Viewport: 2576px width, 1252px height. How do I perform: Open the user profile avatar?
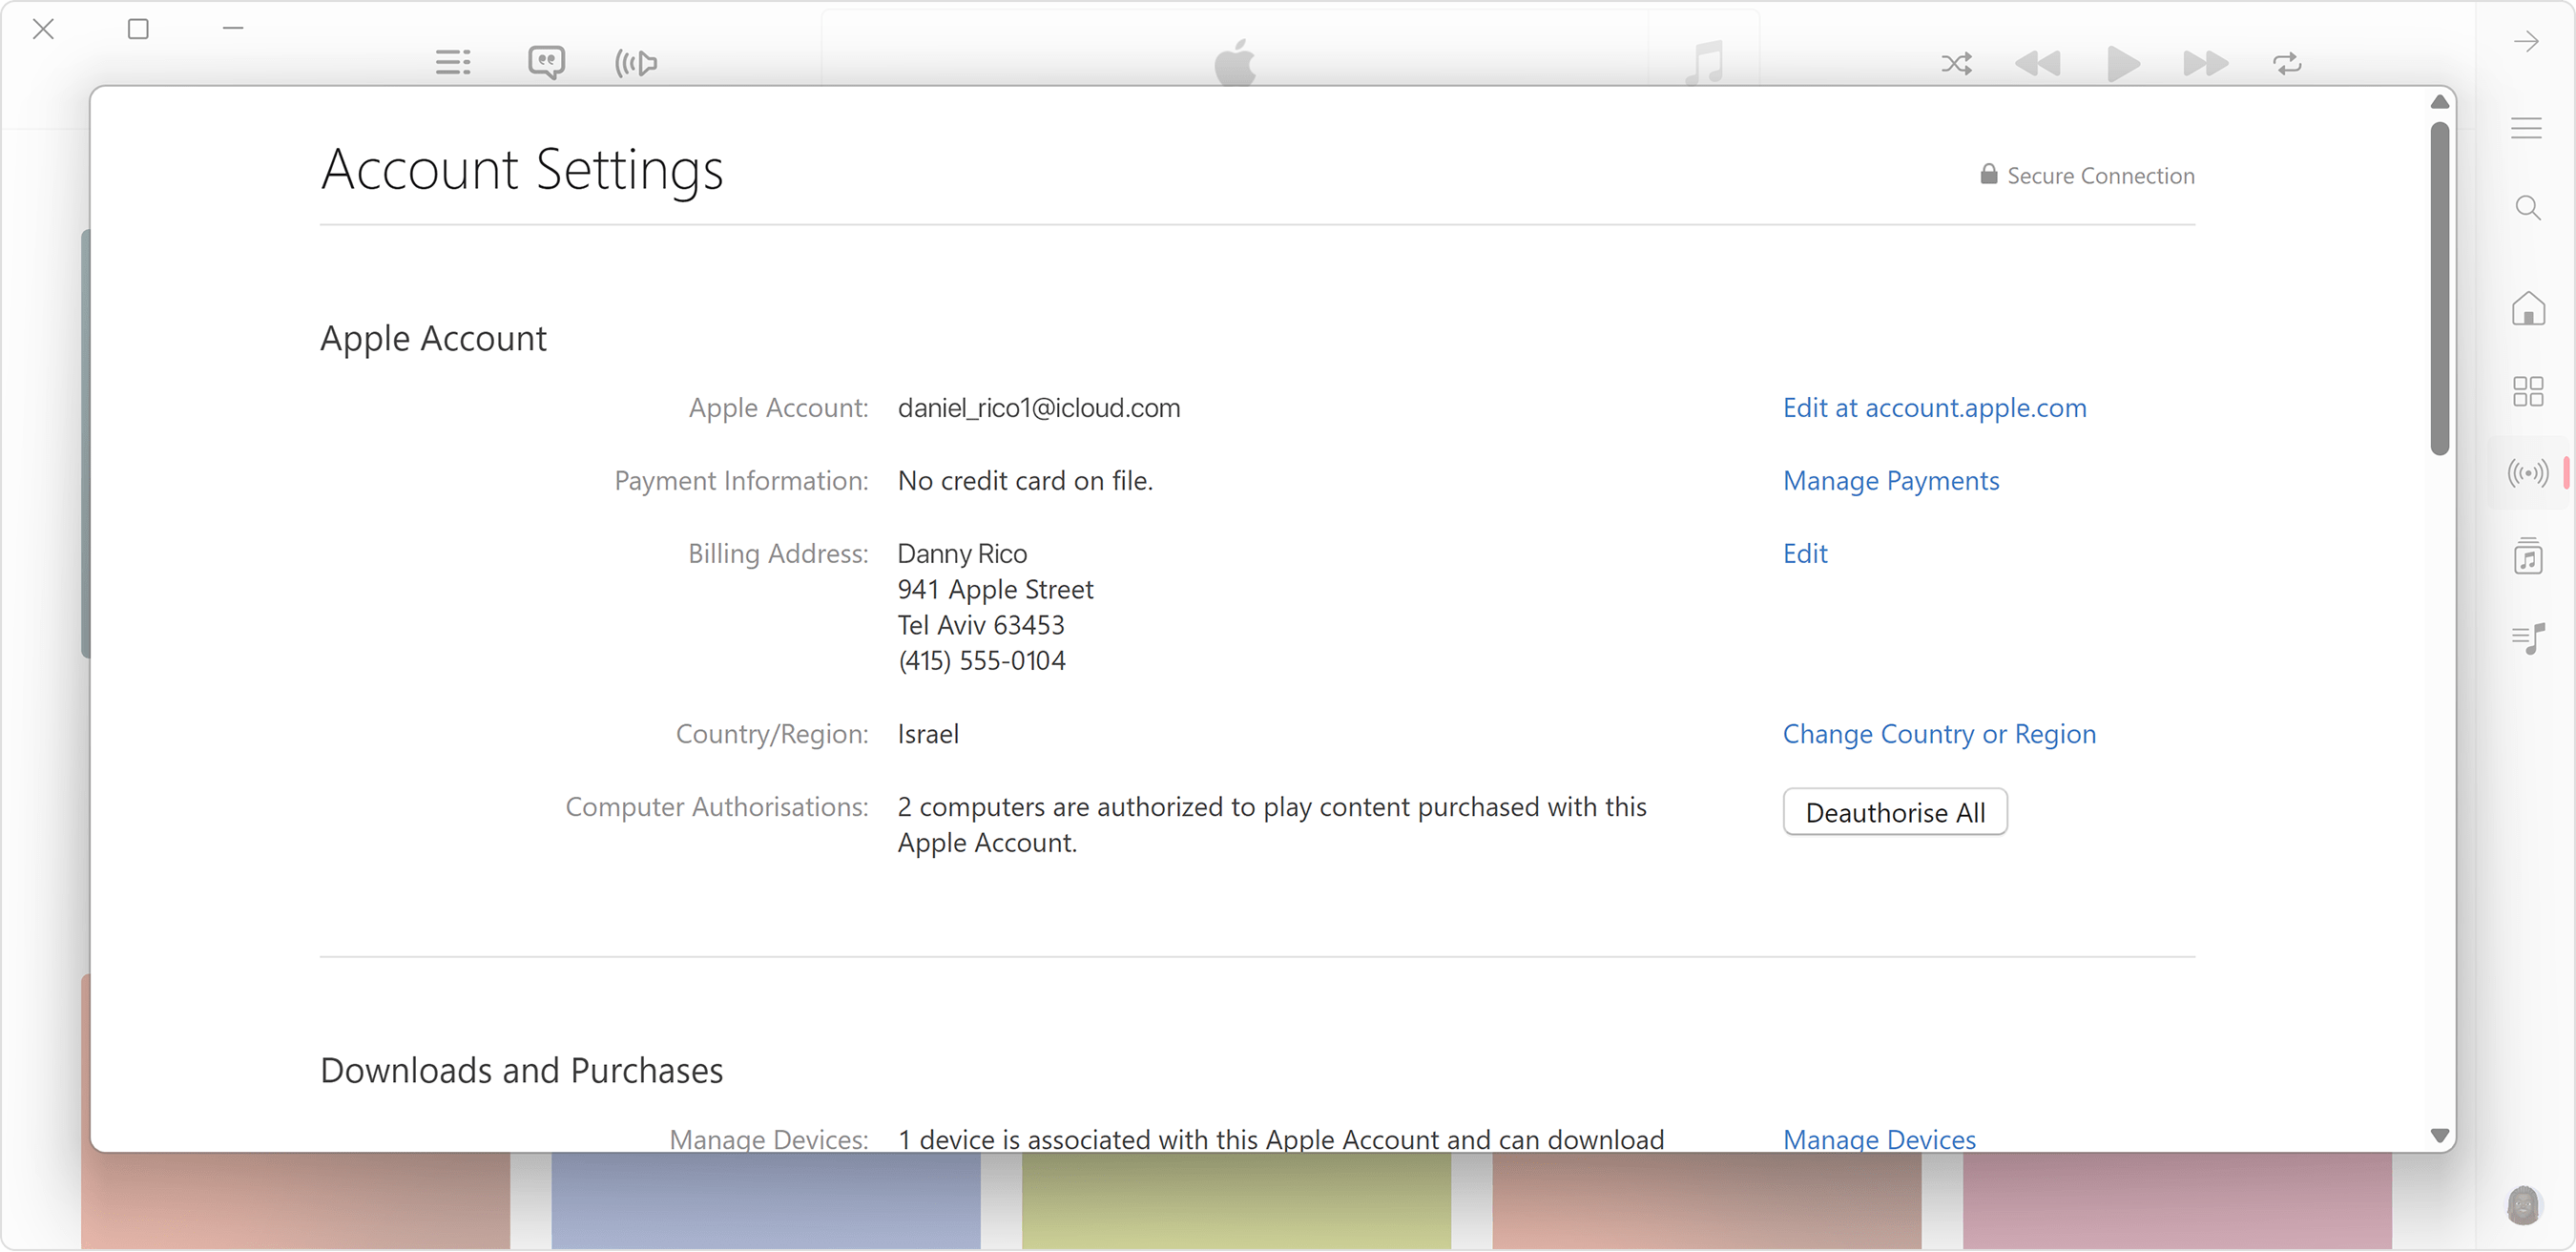point(2523,1205)
